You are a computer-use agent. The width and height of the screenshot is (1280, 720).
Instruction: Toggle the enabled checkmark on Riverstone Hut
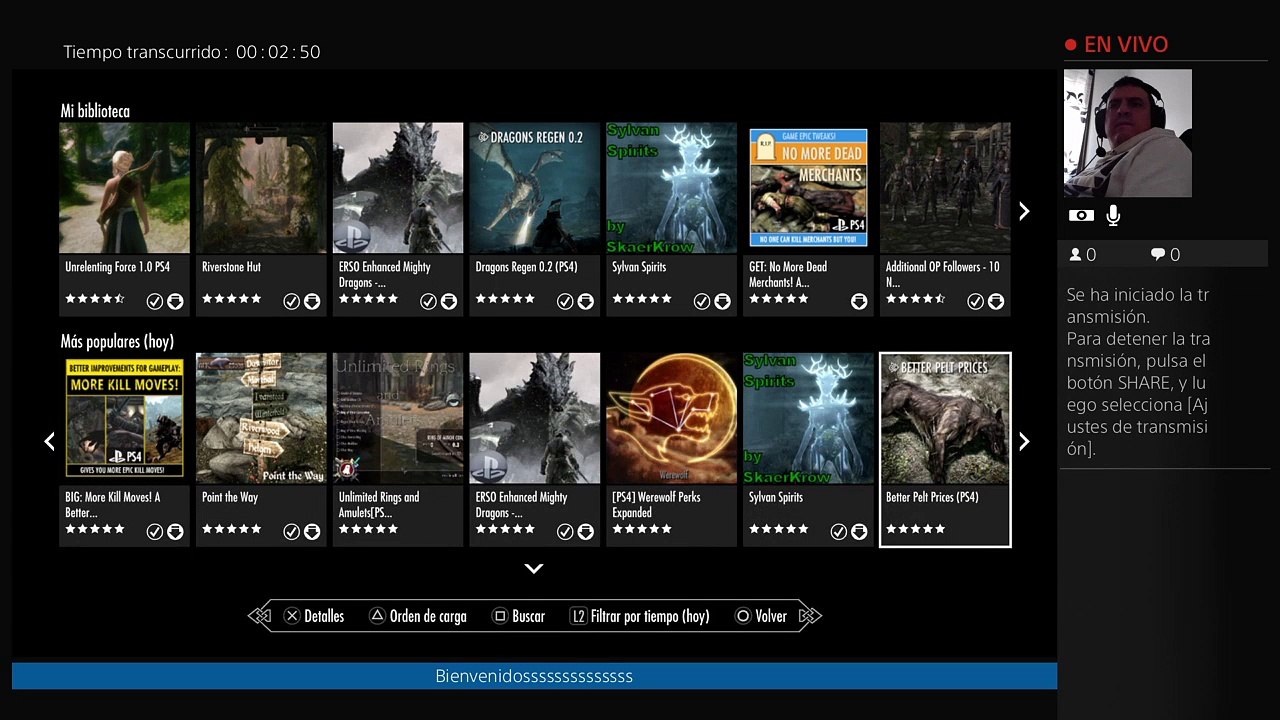coord(291,301)
